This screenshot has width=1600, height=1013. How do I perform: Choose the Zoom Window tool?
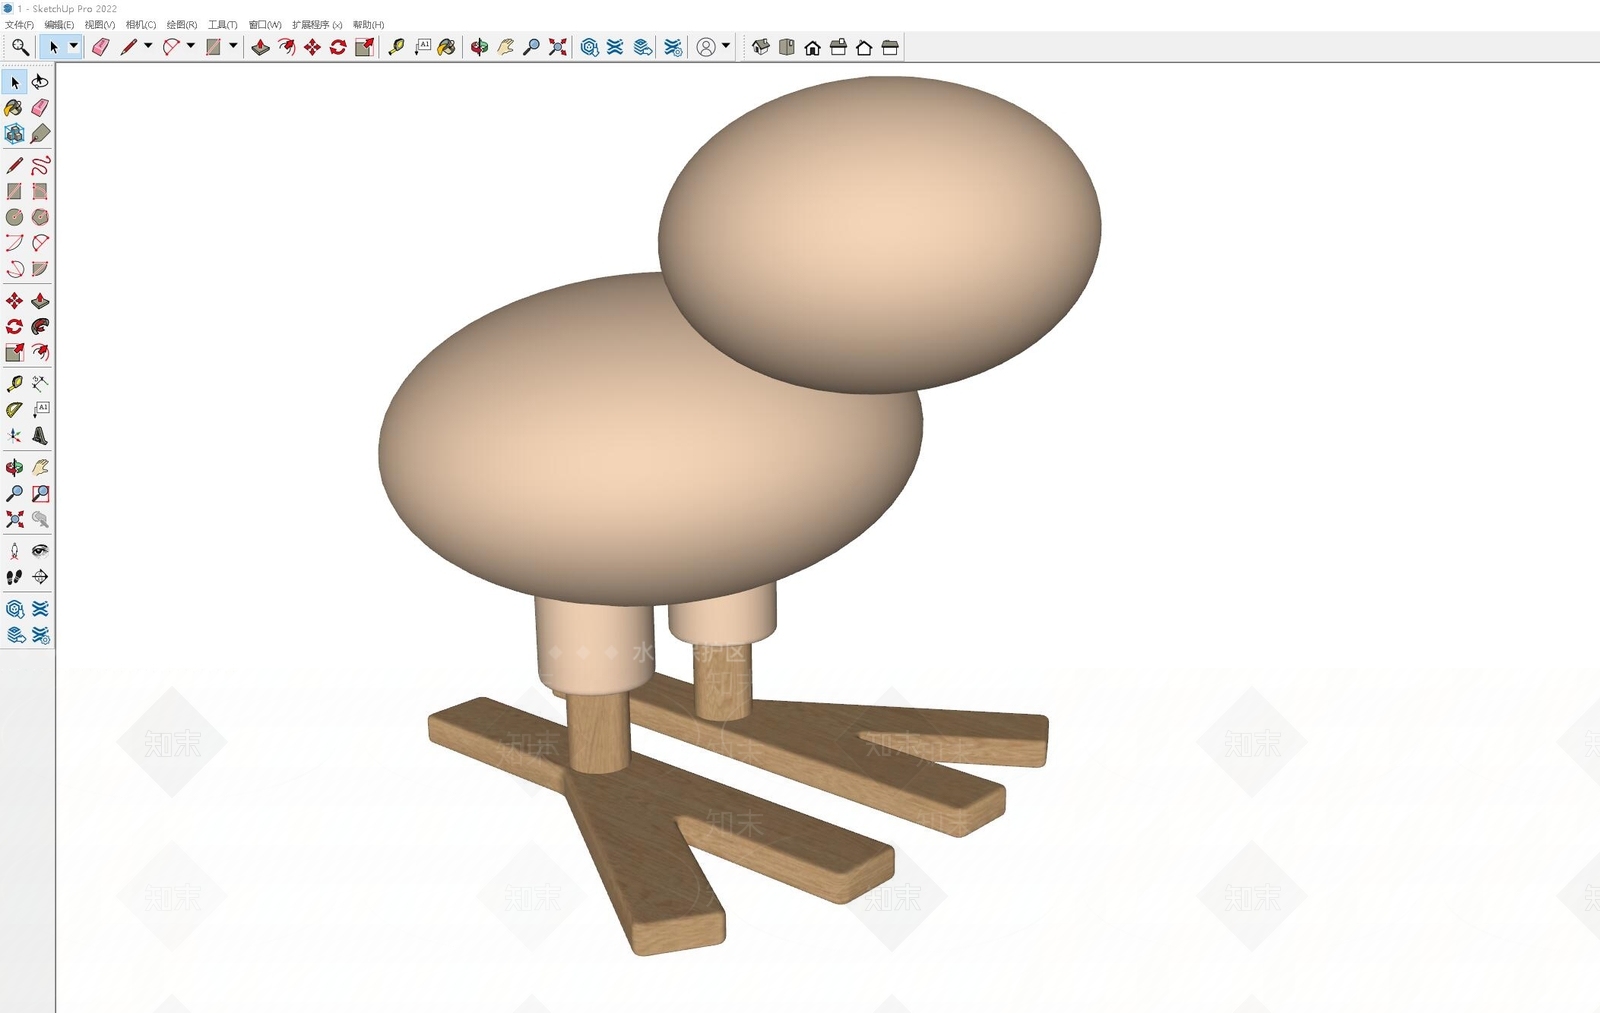40,494
